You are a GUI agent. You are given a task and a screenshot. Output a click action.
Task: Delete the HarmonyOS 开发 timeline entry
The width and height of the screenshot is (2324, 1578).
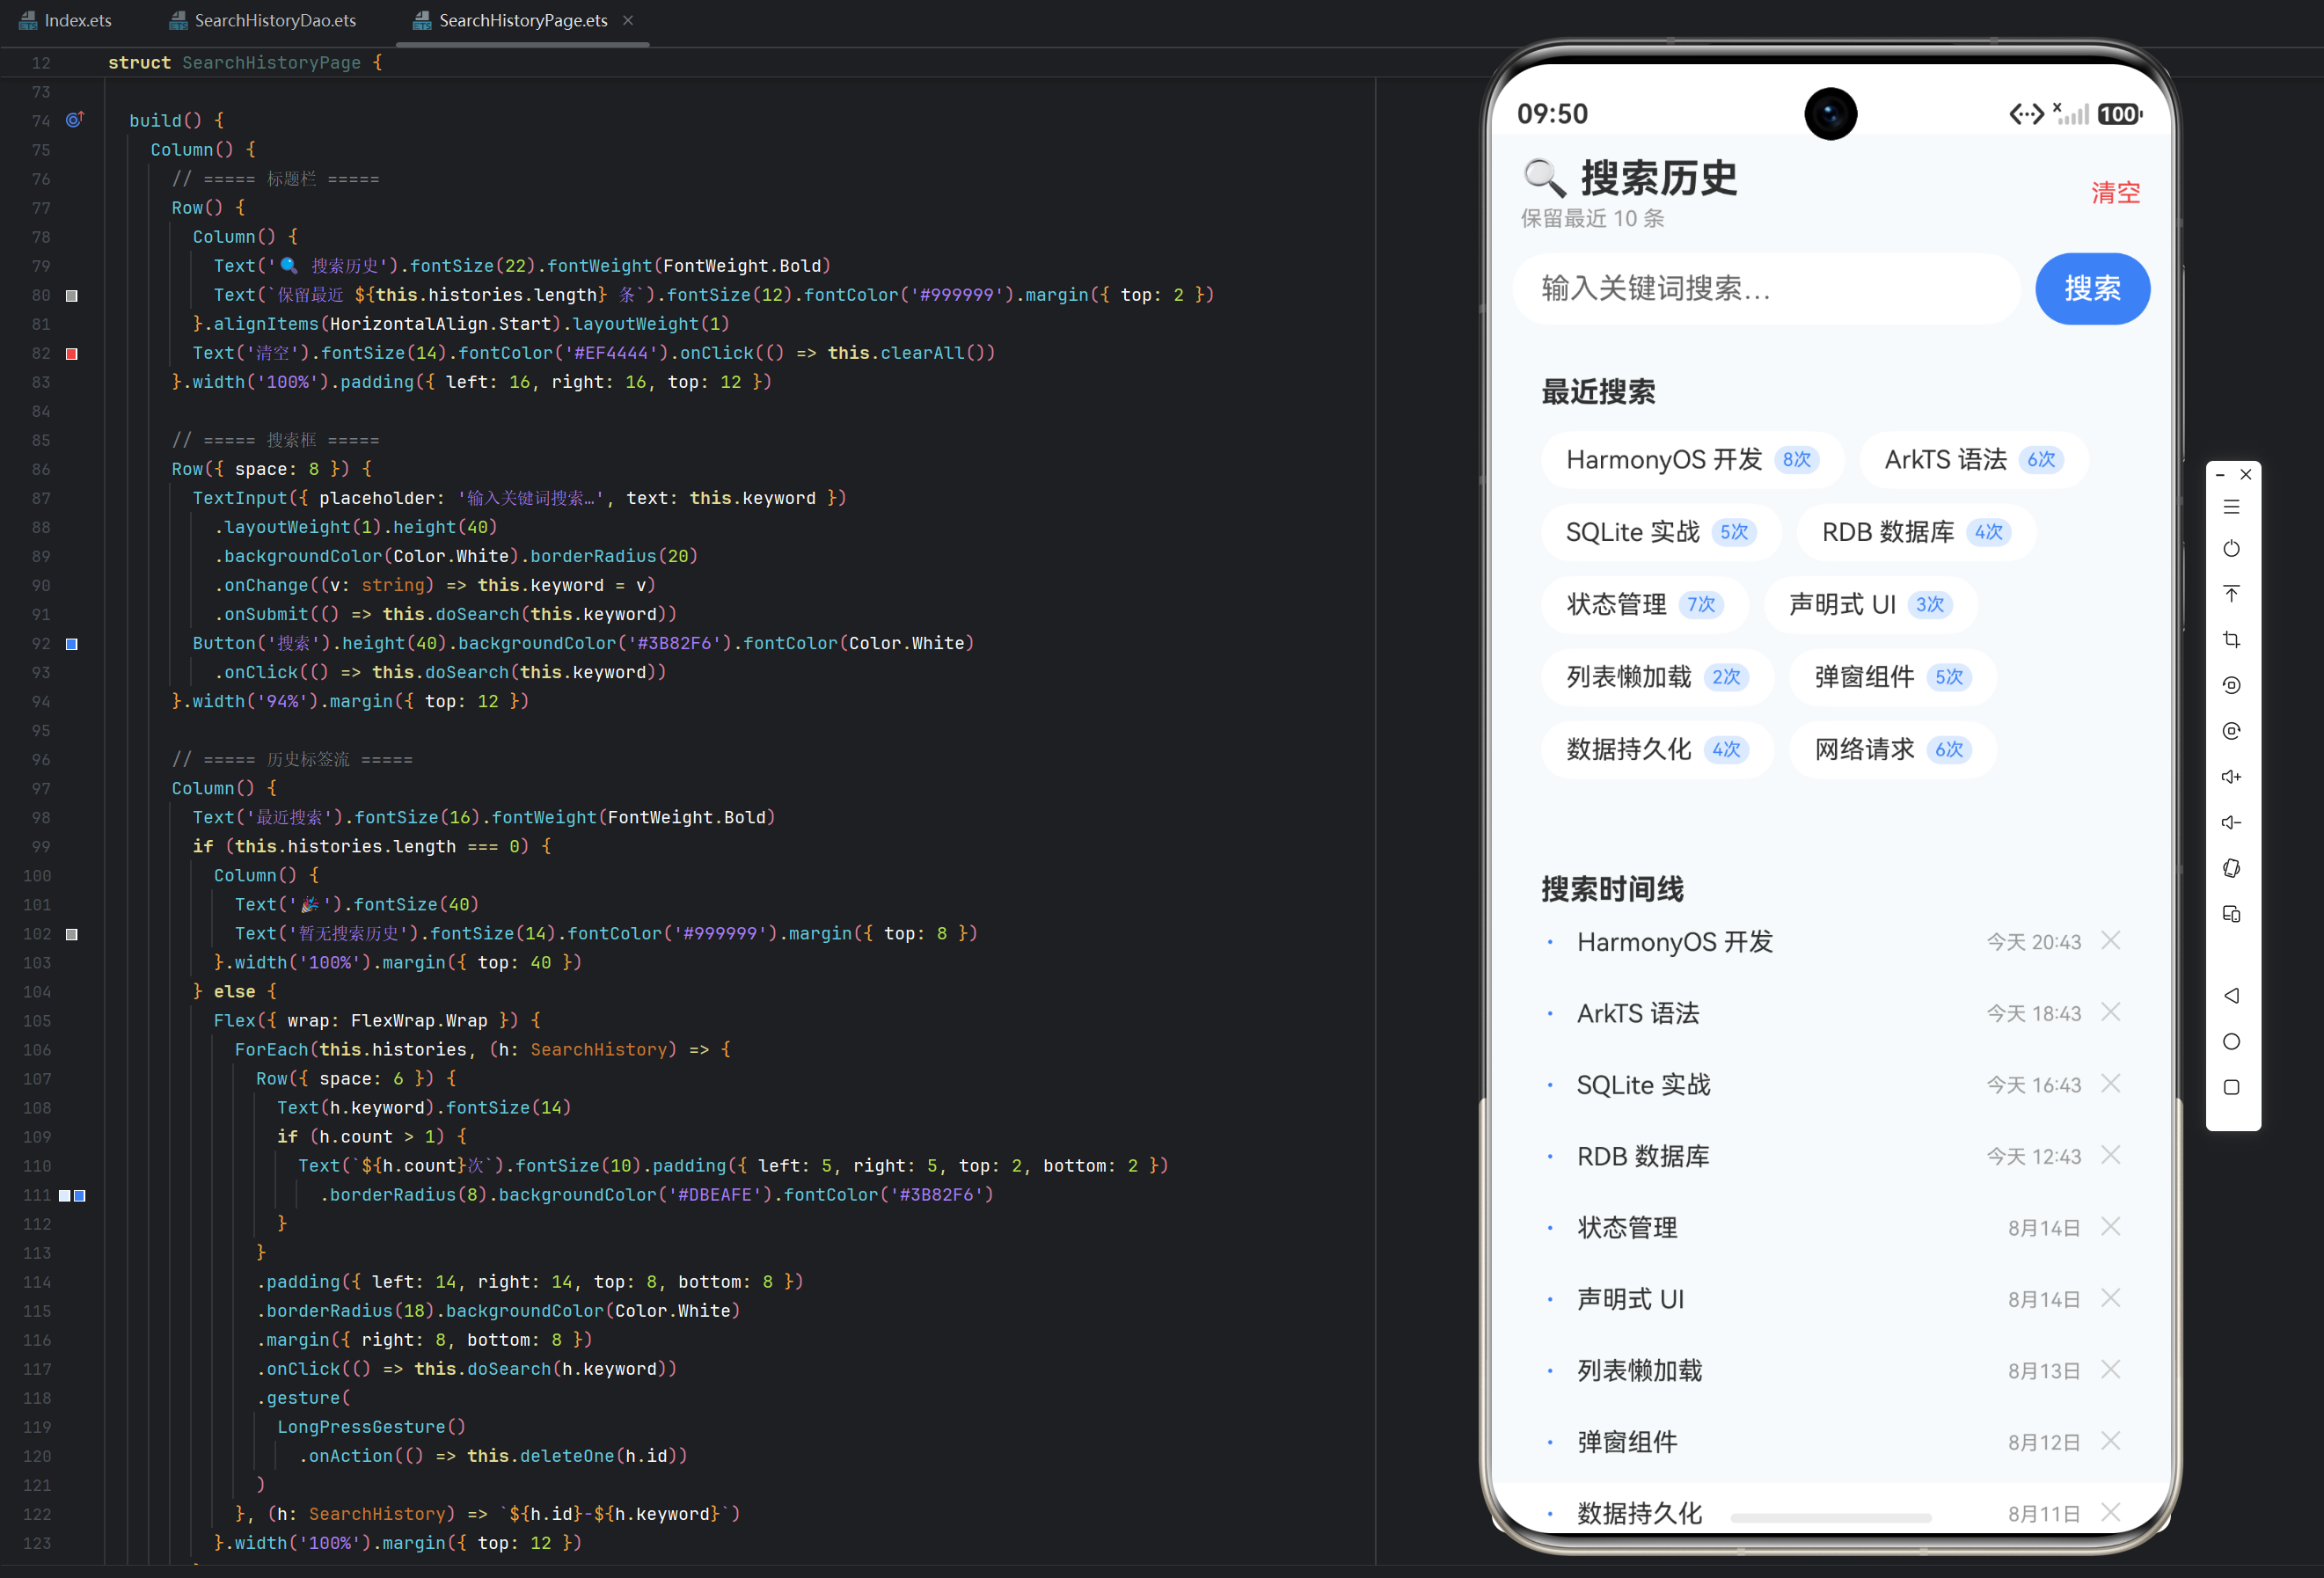pos(2111,941)
